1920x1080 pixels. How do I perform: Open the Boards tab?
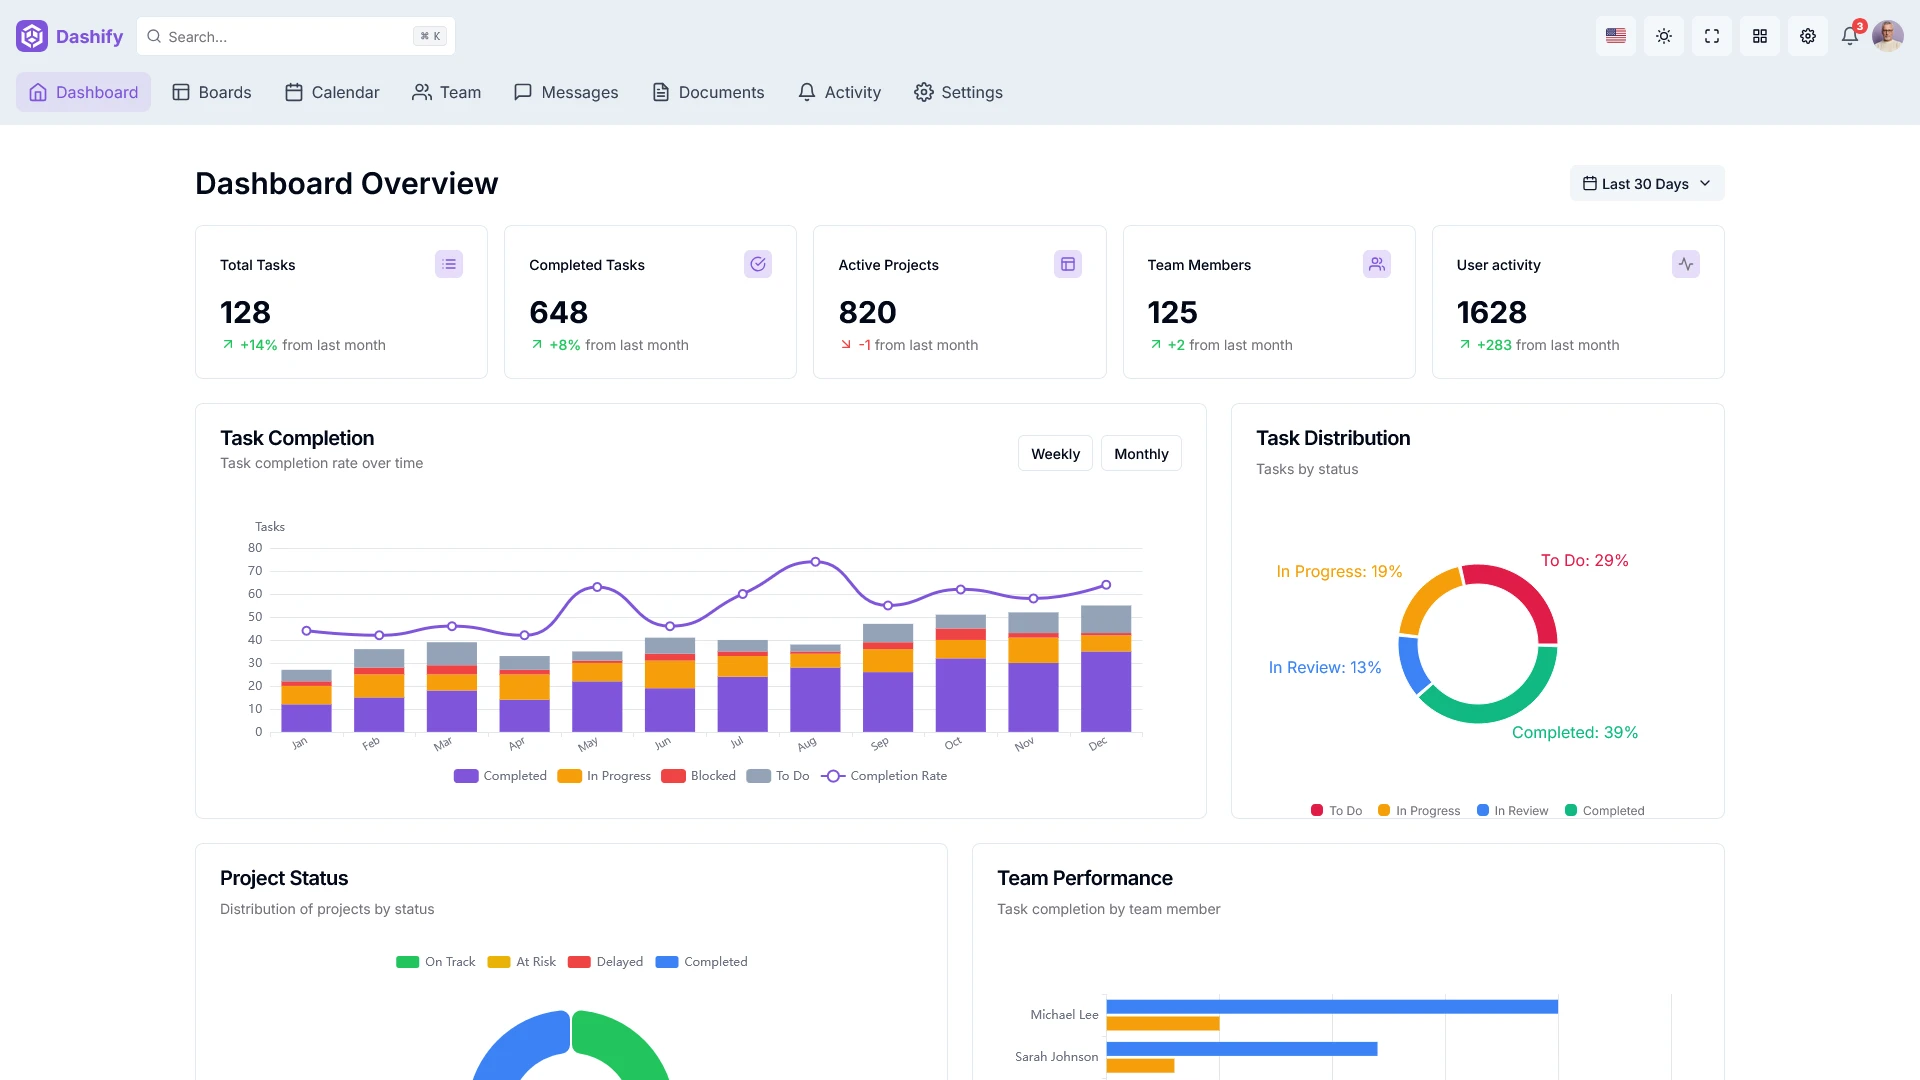click(x=211, y=92)
